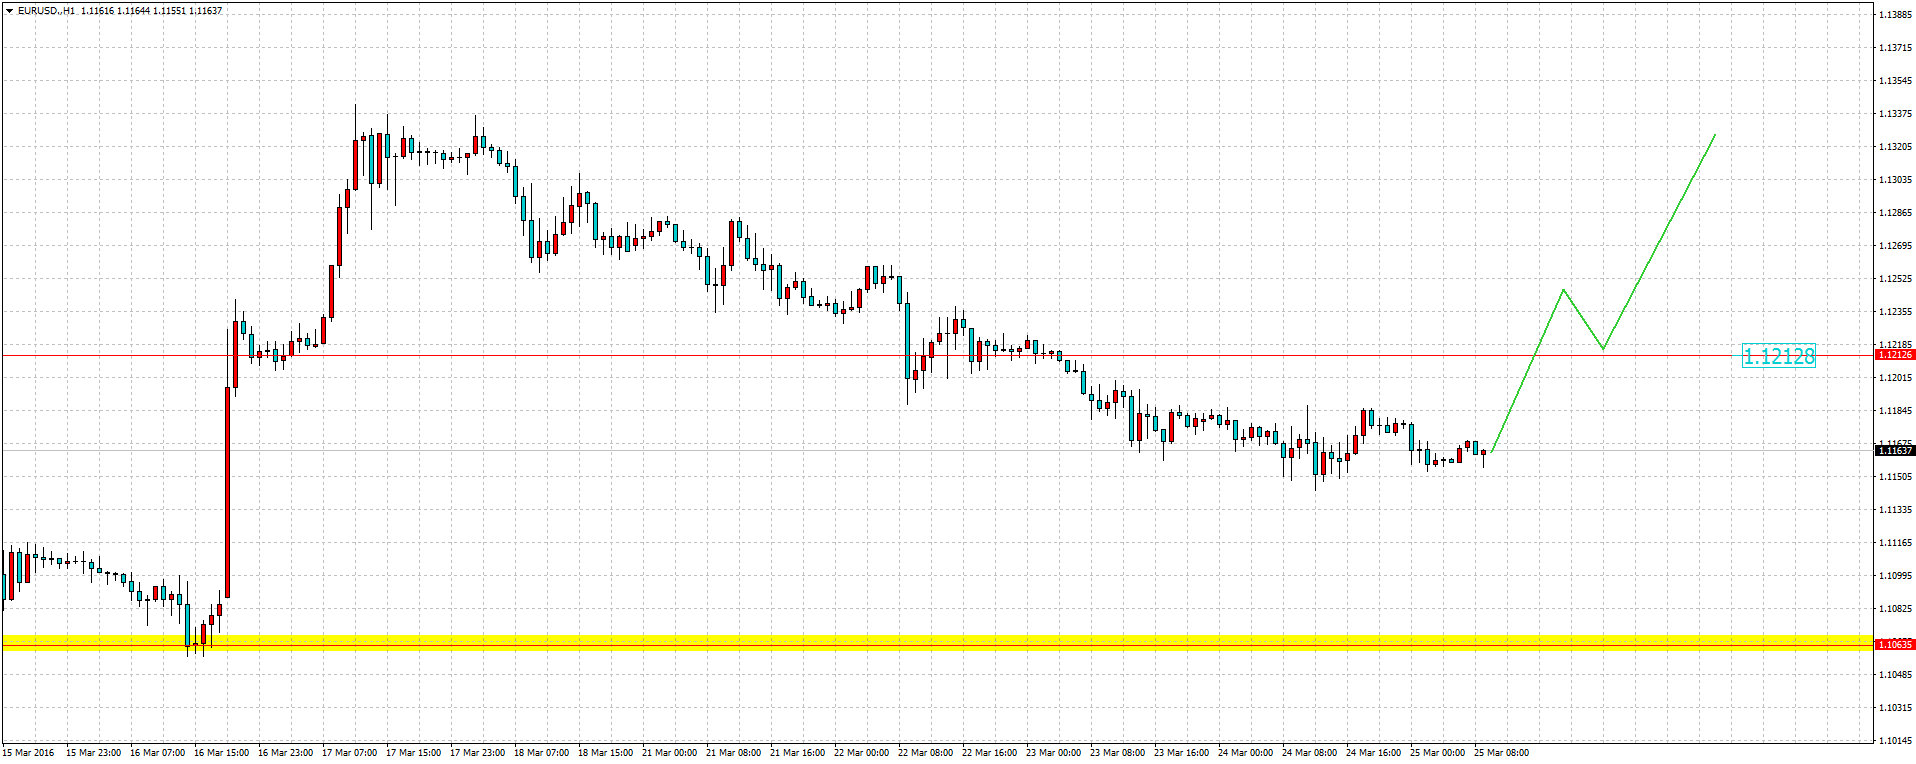Image resolution: width=1916 pixels, height=764 pixels.
Task: Click the large cyan drop candle on 22 Mar
Action: tap(908, 340)
